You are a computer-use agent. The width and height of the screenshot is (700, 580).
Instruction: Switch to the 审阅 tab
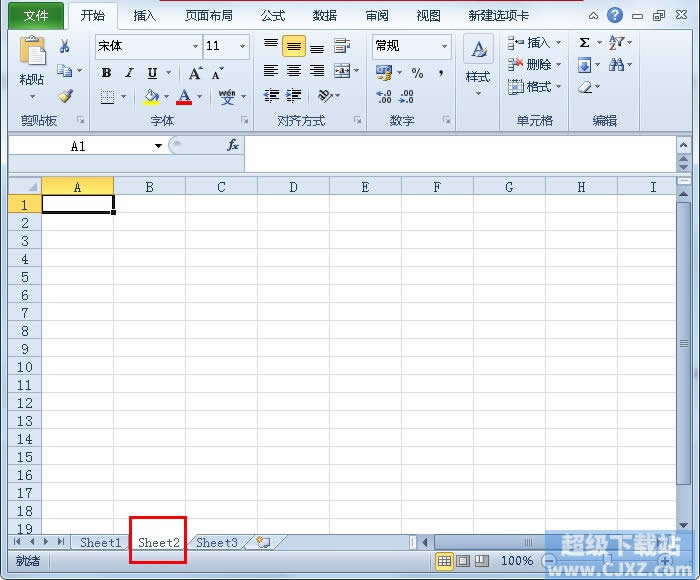[377, 16]
